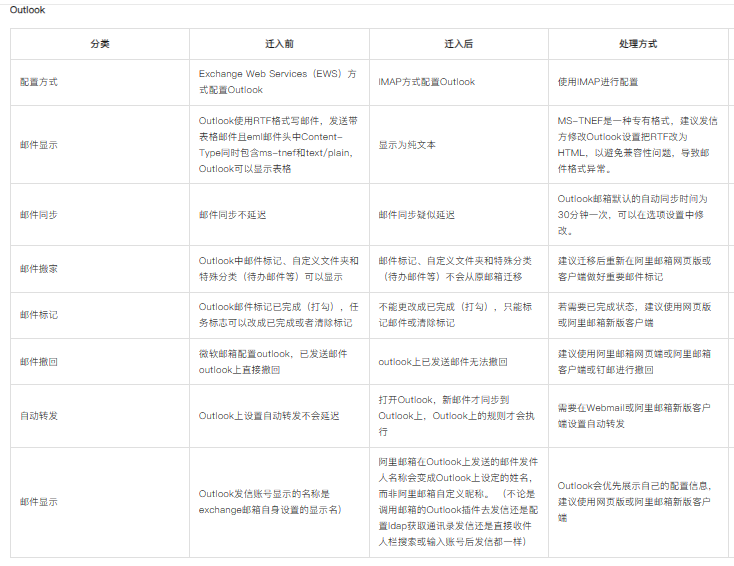Click the '自动转发' row label
This screenshot has width=734, height=566.
point(39,416)
